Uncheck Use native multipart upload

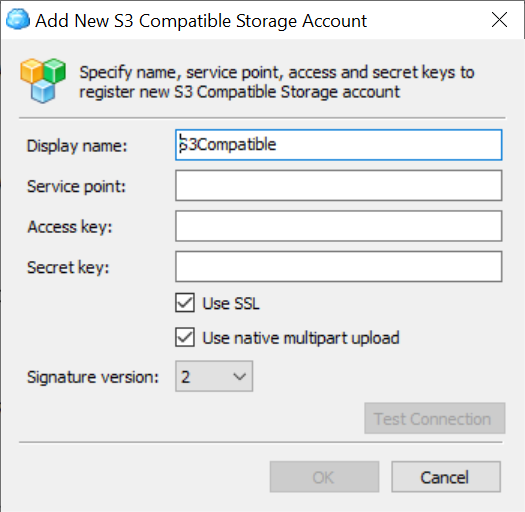[185, 337]
